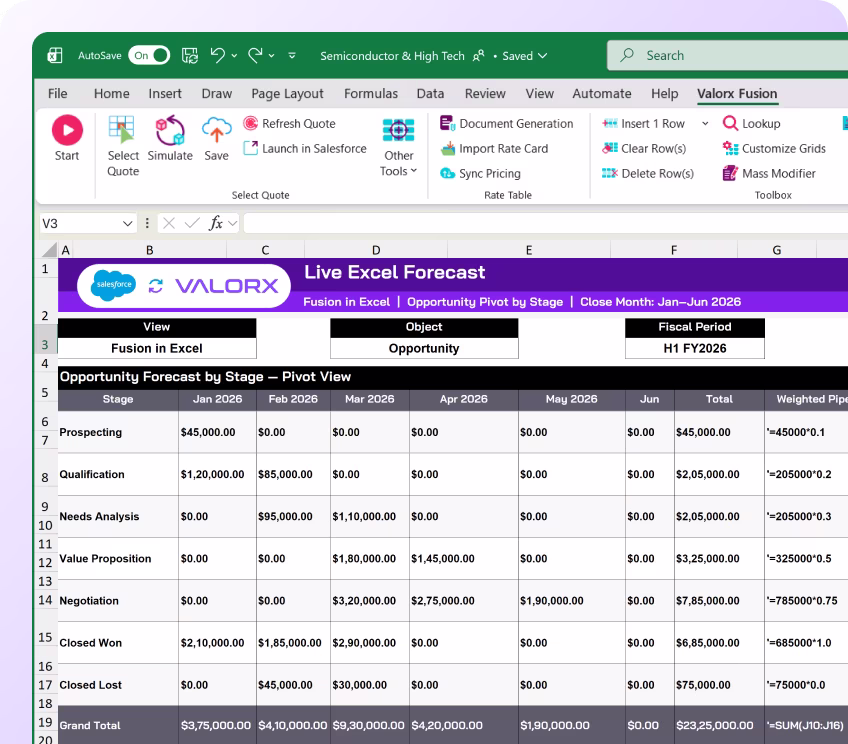Expand the fx function dropdown chevron

[233, 223]
